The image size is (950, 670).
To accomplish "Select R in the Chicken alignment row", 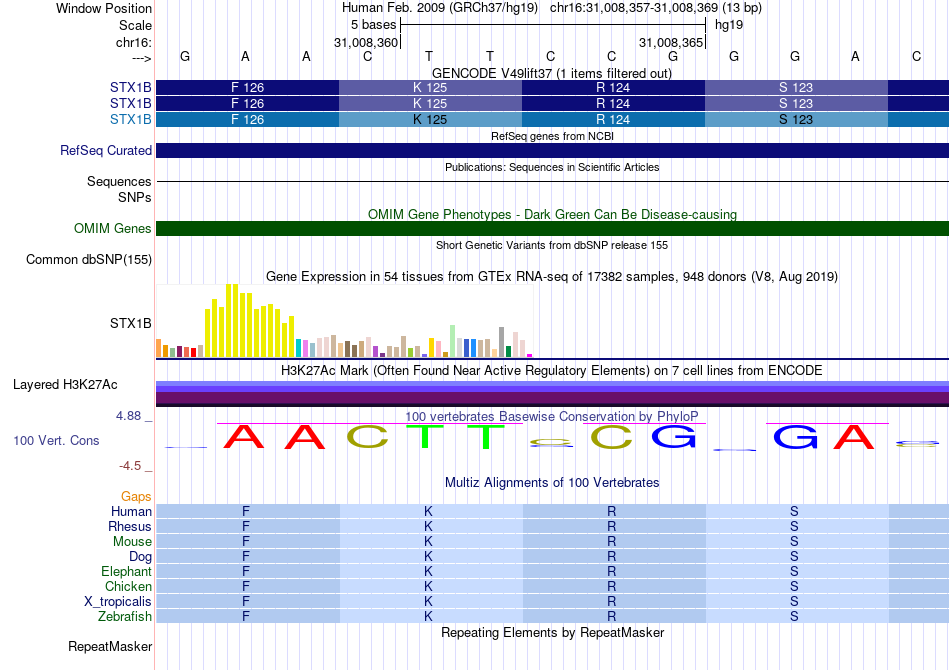I will (x=611, y=586).
